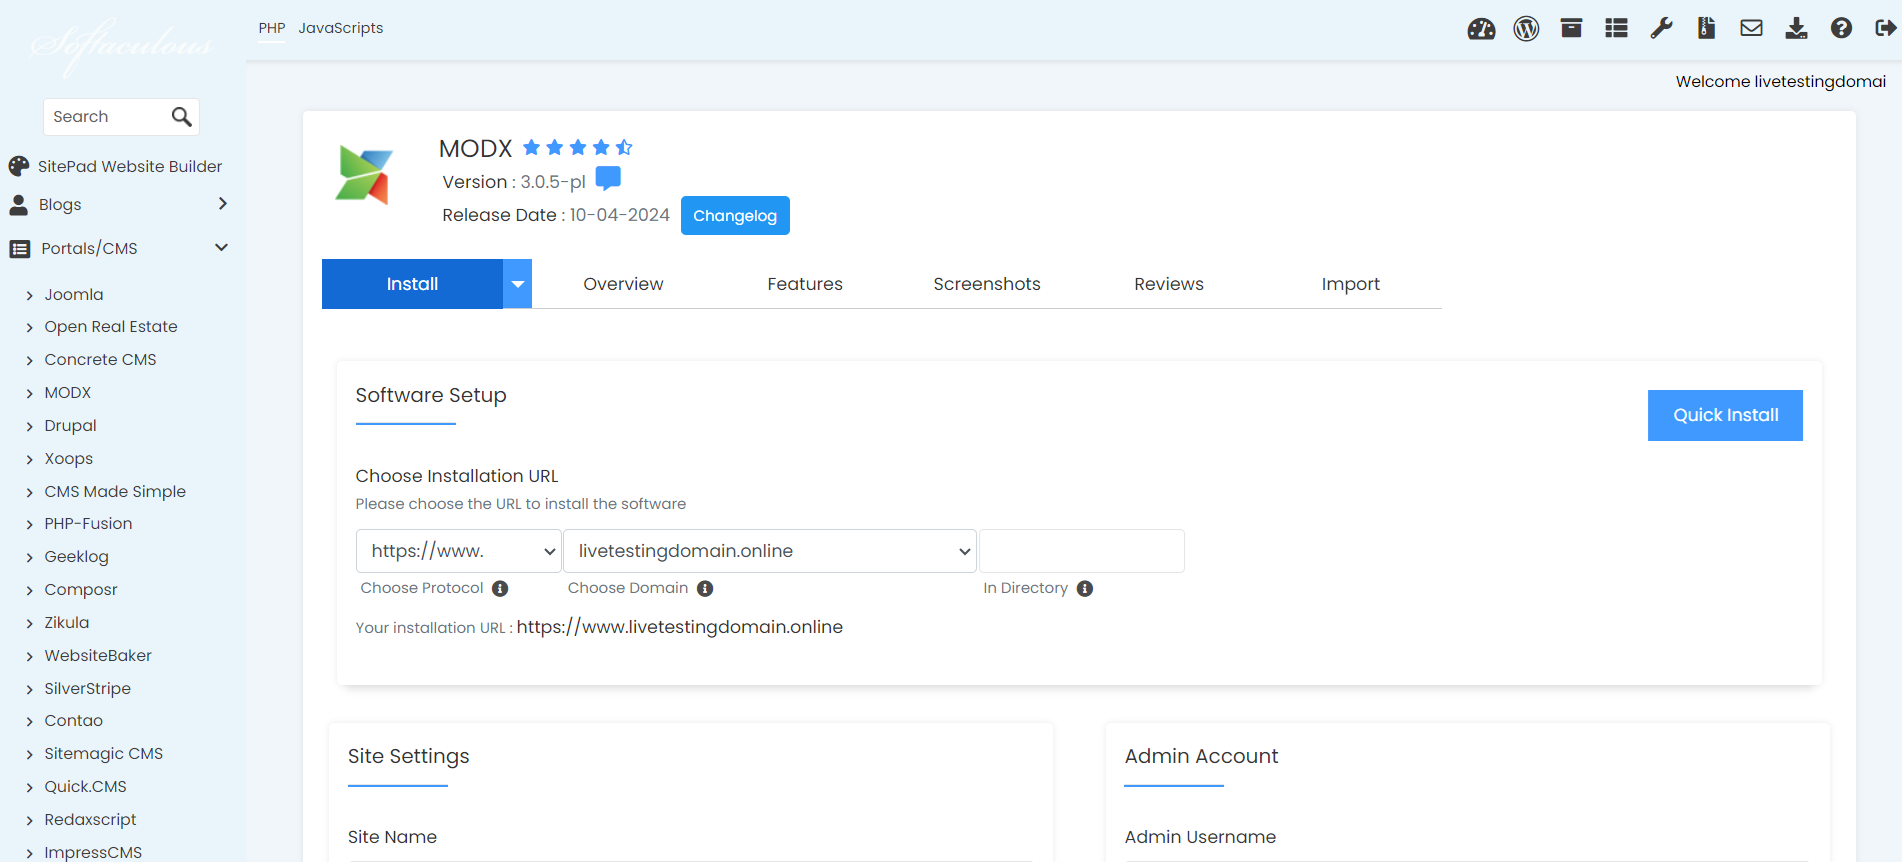Click the Choose Protocol info icon
Viewport: 1902px width, 862px height.
[x=500, y=589]
